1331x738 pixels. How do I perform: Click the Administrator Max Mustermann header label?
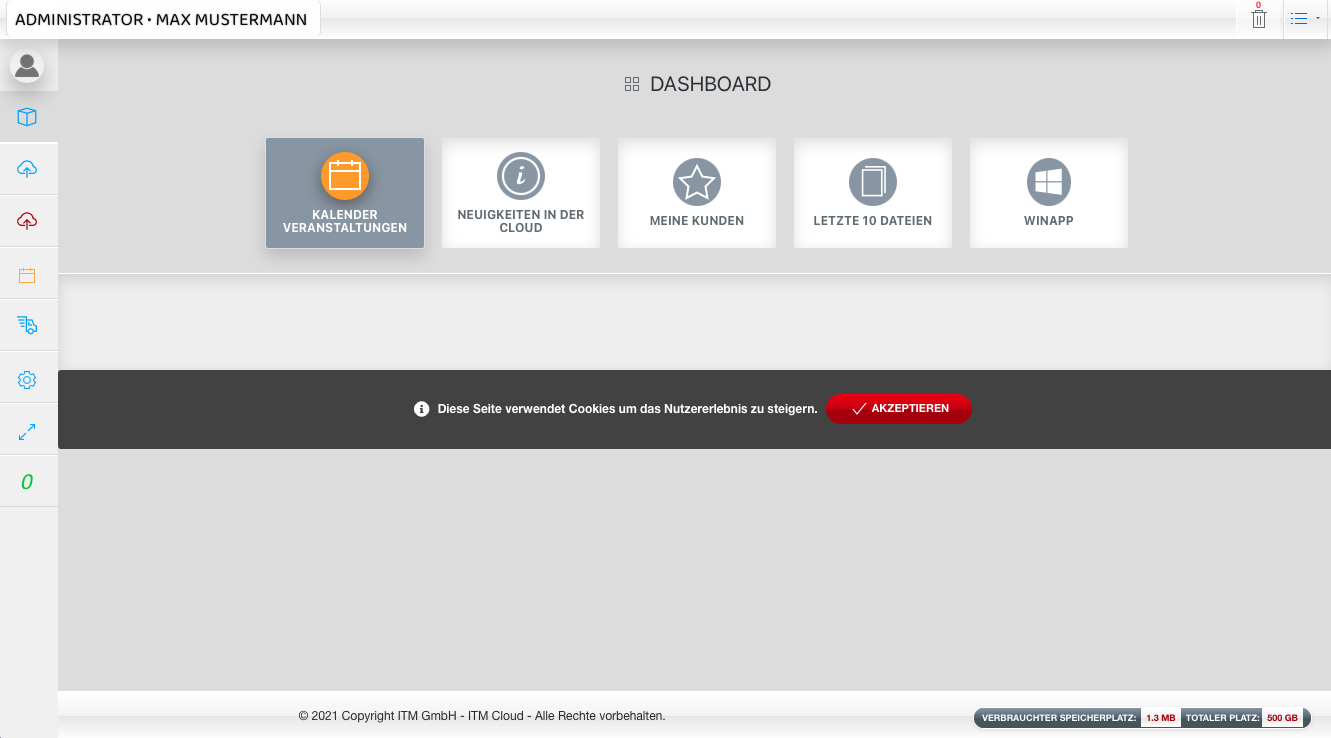(161, 19)
